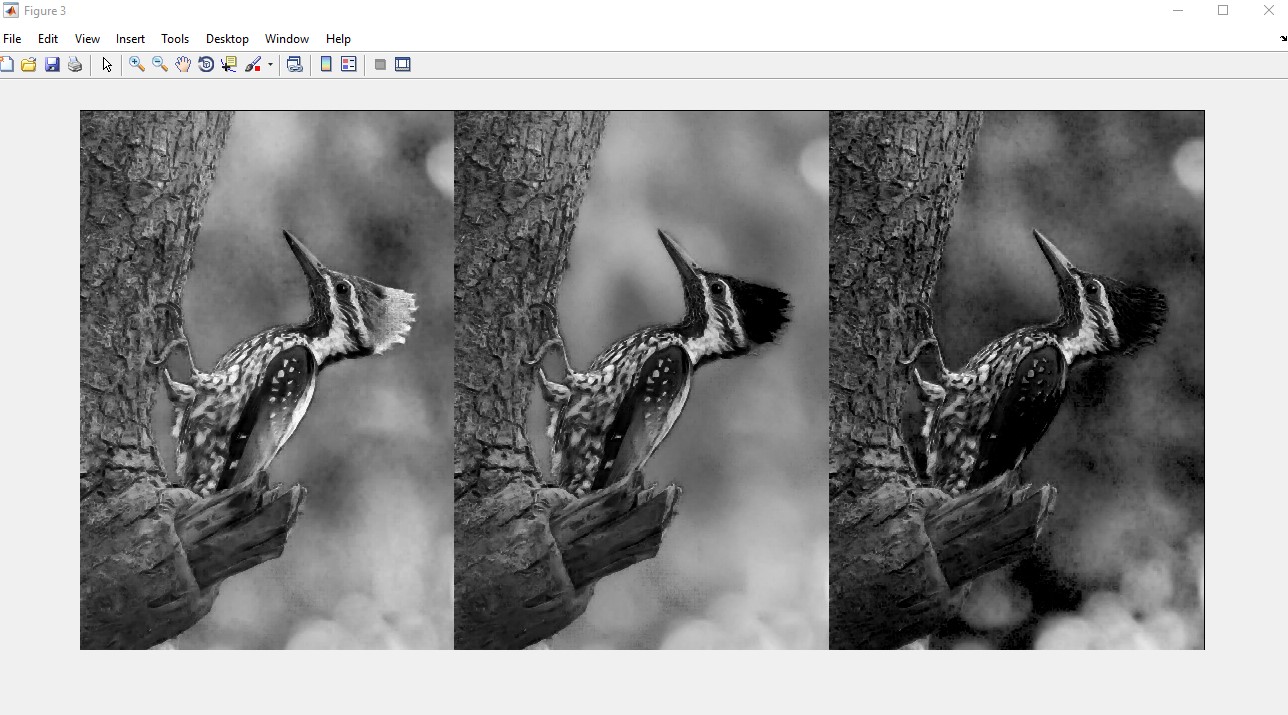Toggle the Brush/Select Data tool
Viewport: 1288px width, 715px height.
[x=253, y=64]
